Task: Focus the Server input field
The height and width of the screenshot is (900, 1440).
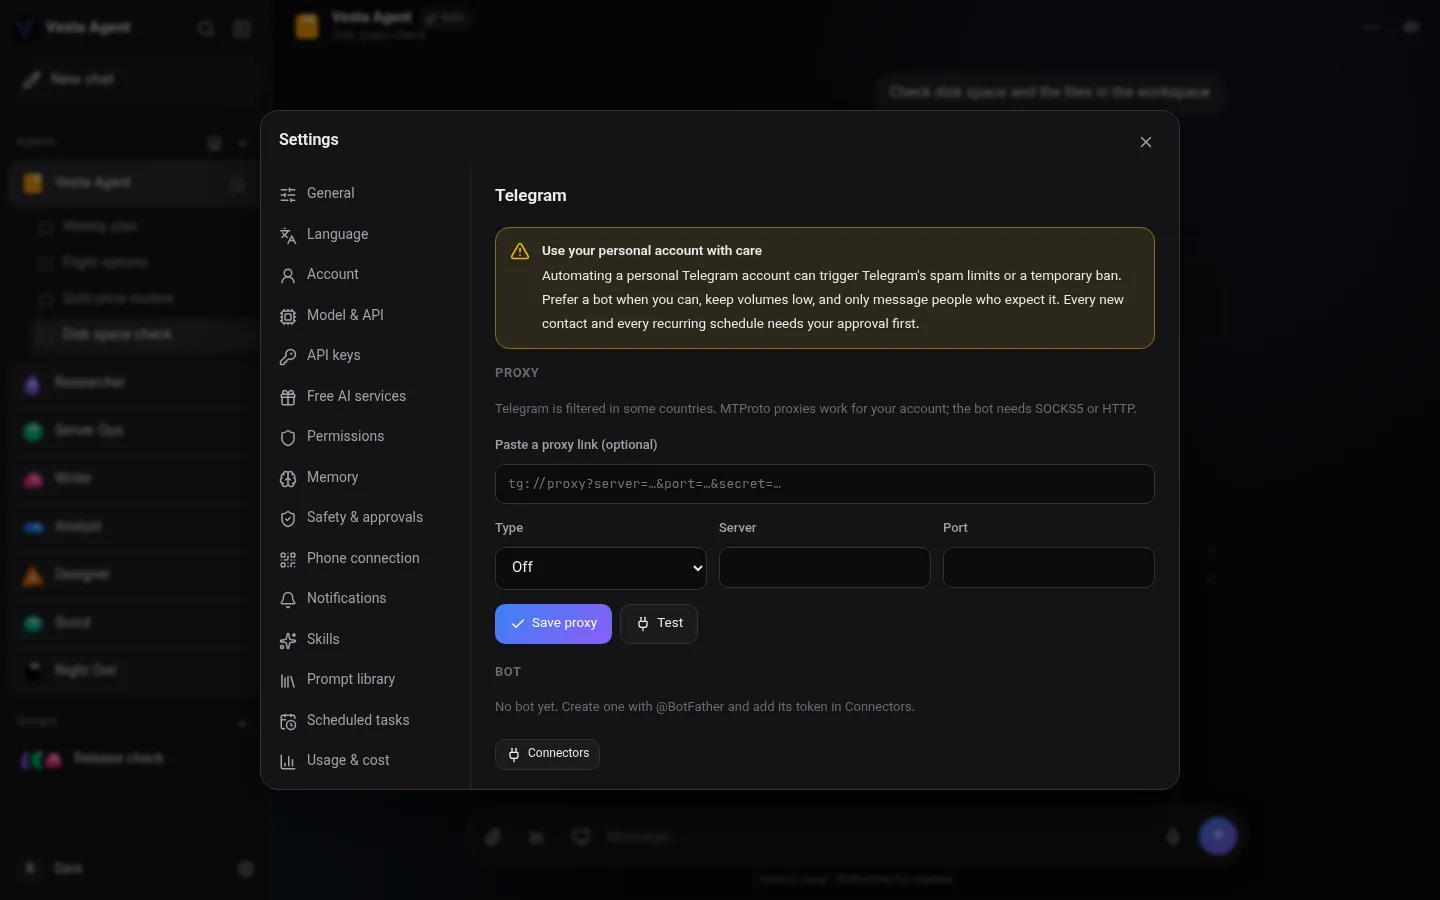Action: pos(825,567)
